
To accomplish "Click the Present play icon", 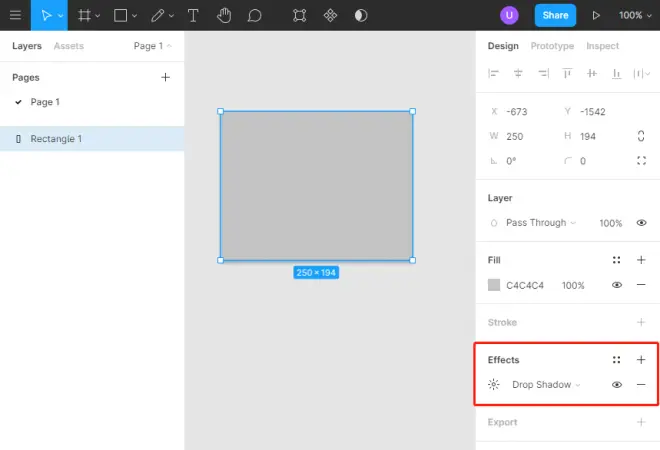I will pyautogui.click(x=596, y=16).
